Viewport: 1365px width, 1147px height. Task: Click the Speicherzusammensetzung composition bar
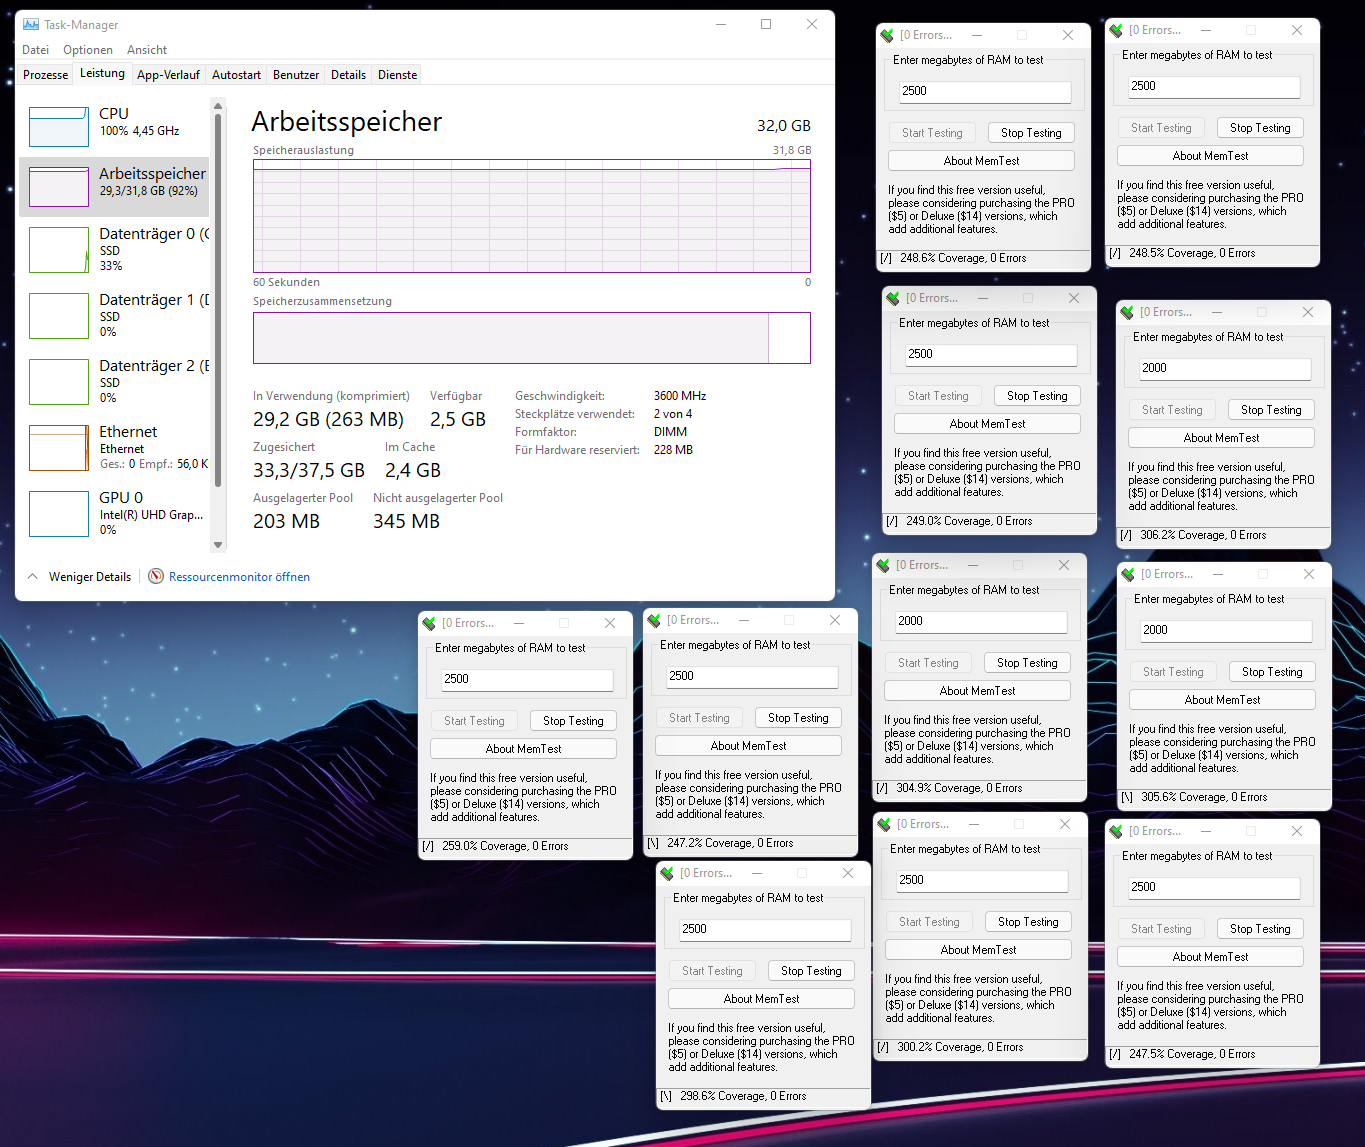(x=531, y=338)
